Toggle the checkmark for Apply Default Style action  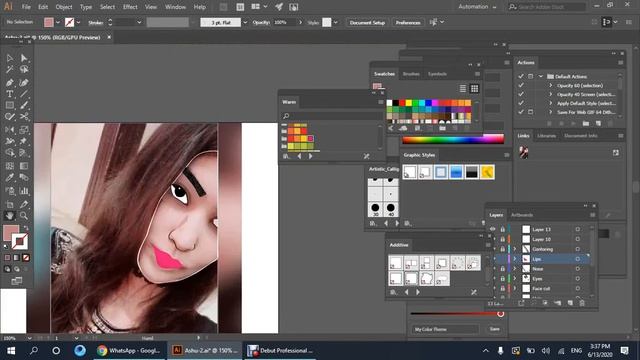click(x=521, y=103)
